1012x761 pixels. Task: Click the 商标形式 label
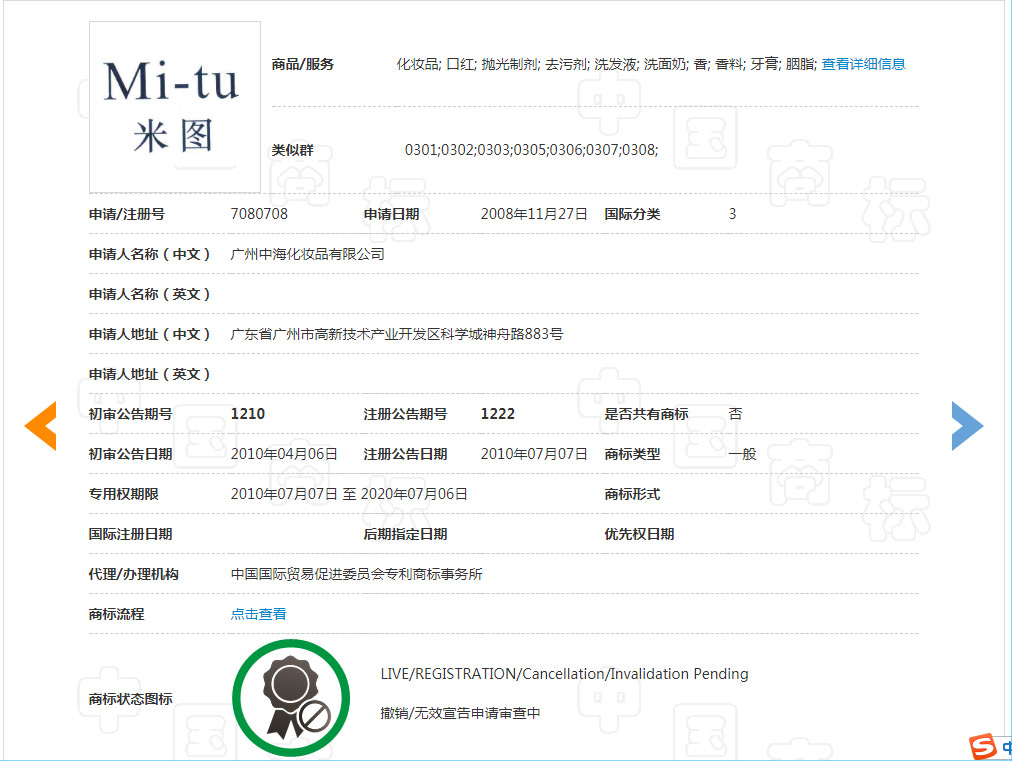632,494
